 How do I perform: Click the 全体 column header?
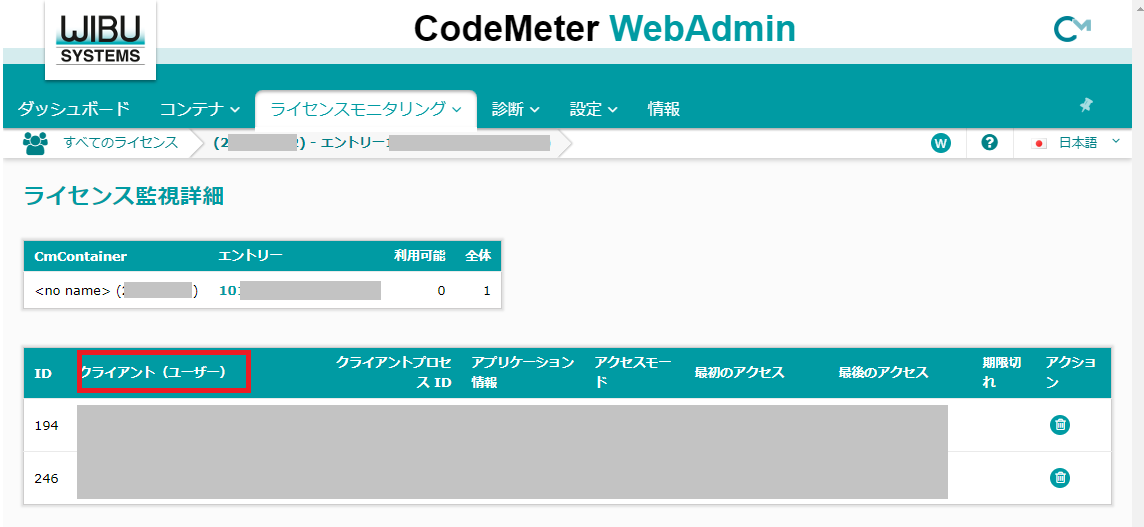478,256
